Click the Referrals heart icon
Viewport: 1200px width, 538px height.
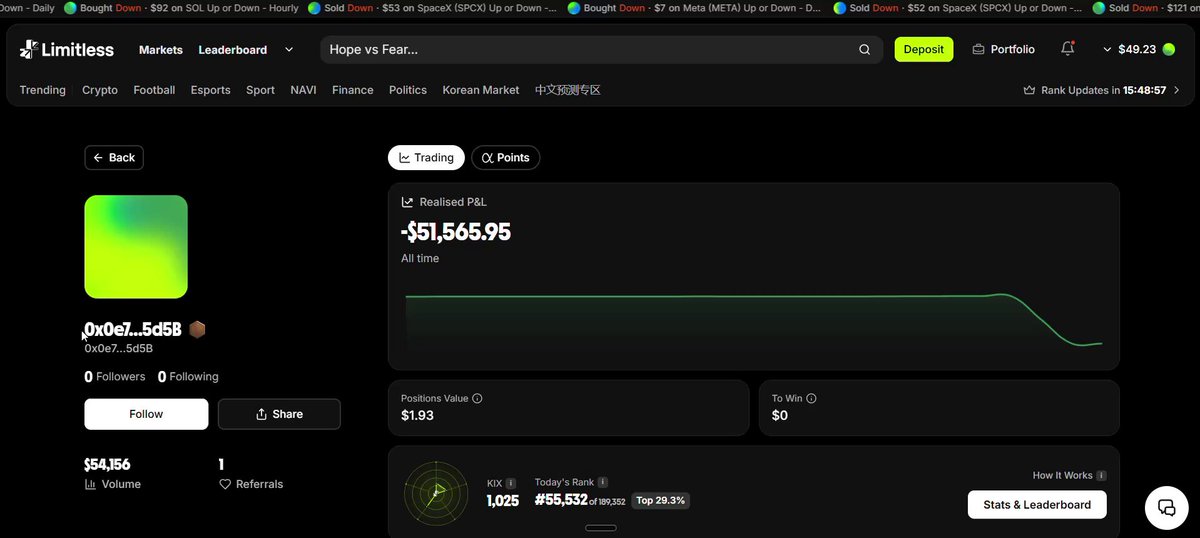(225, 484)
